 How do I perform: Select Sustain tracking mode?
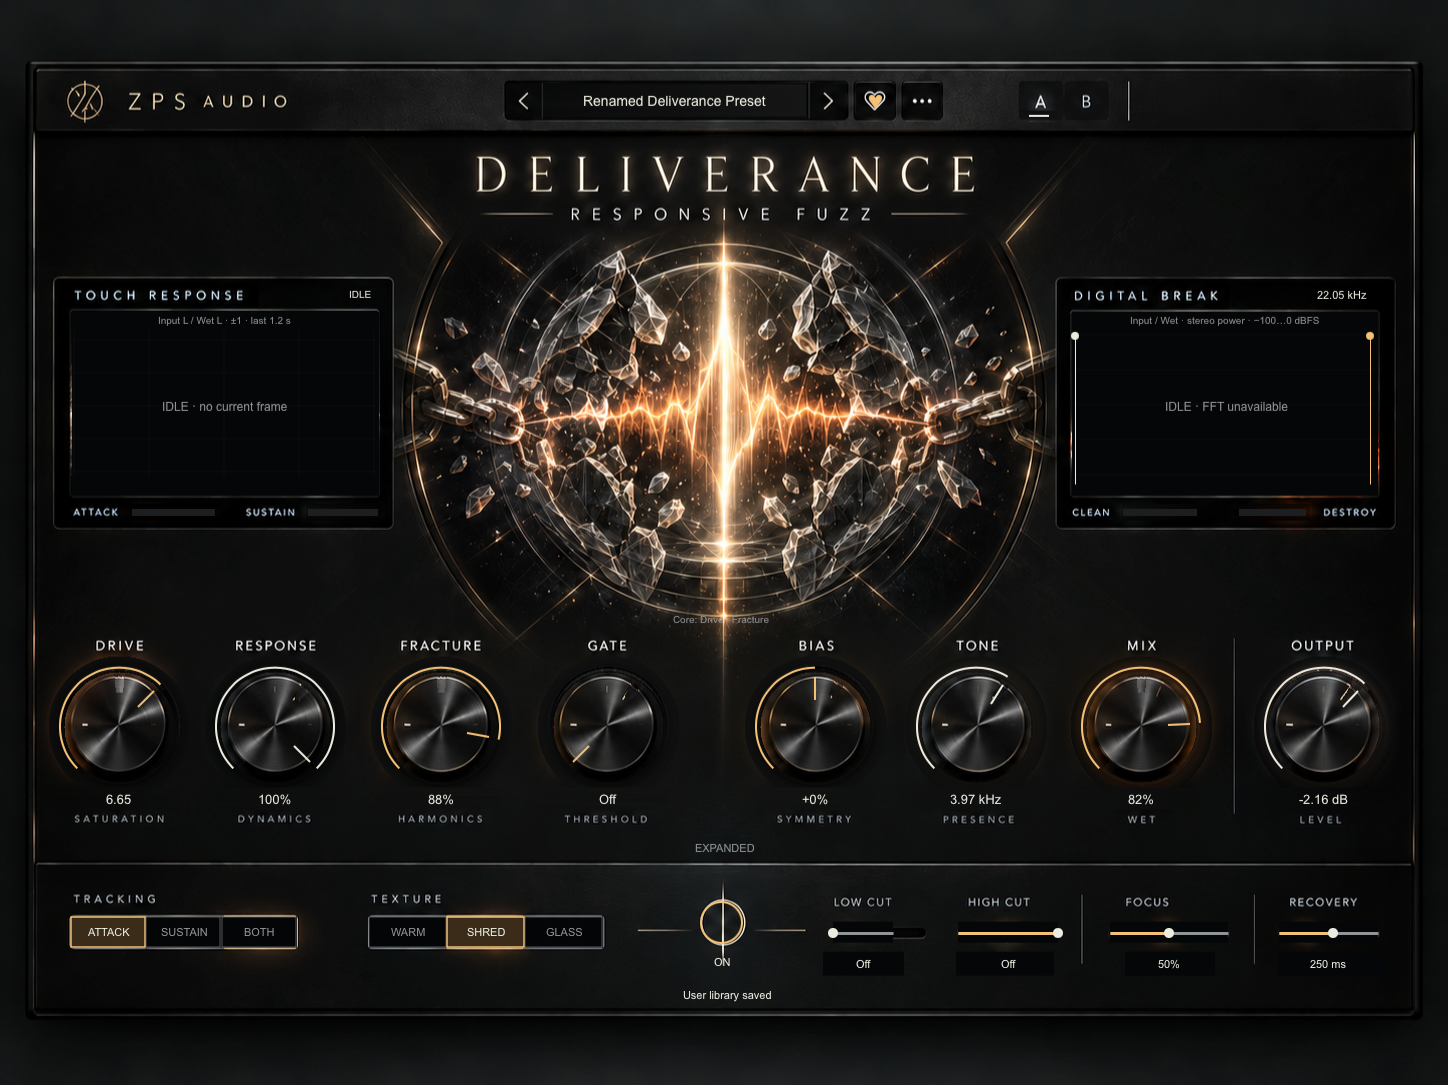click(x=184, y=932)
